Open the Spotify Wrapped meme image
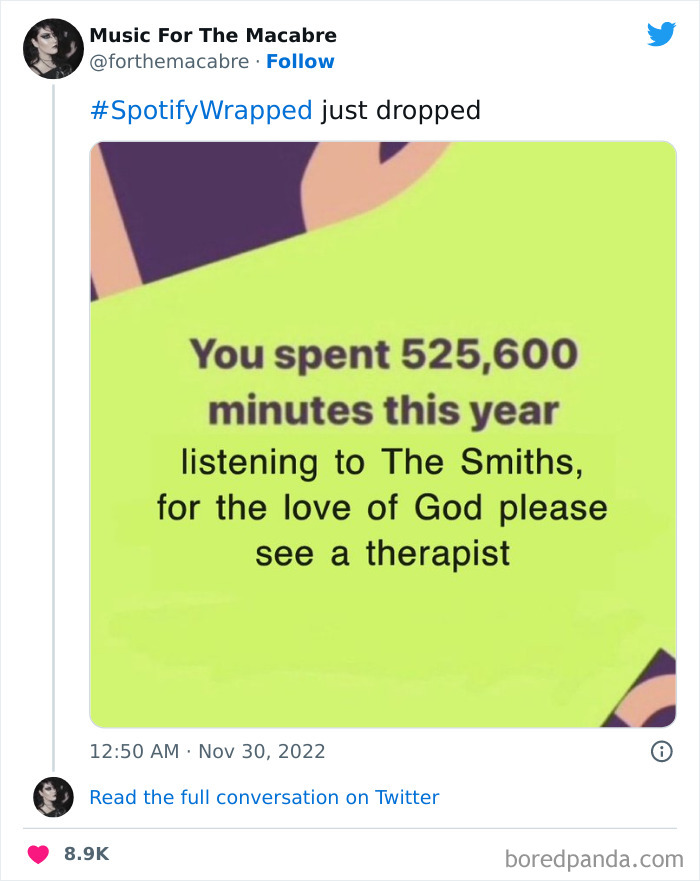The image size is (700, 881). [381, 434]
